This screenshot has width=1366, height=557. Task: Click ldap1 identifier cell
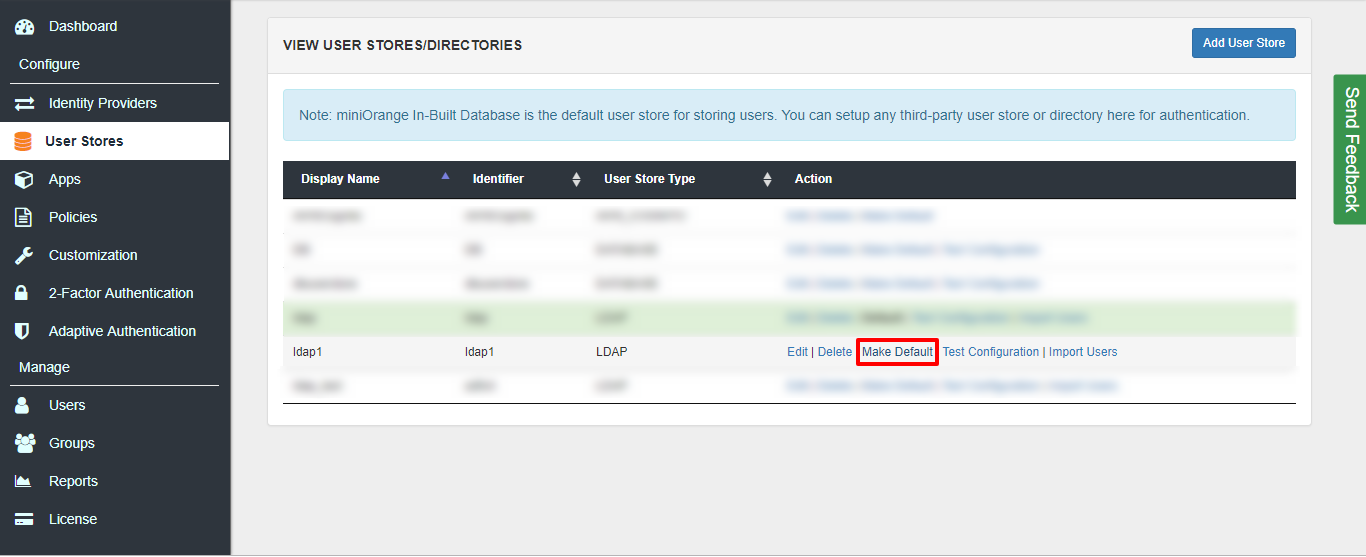[480, 352]
